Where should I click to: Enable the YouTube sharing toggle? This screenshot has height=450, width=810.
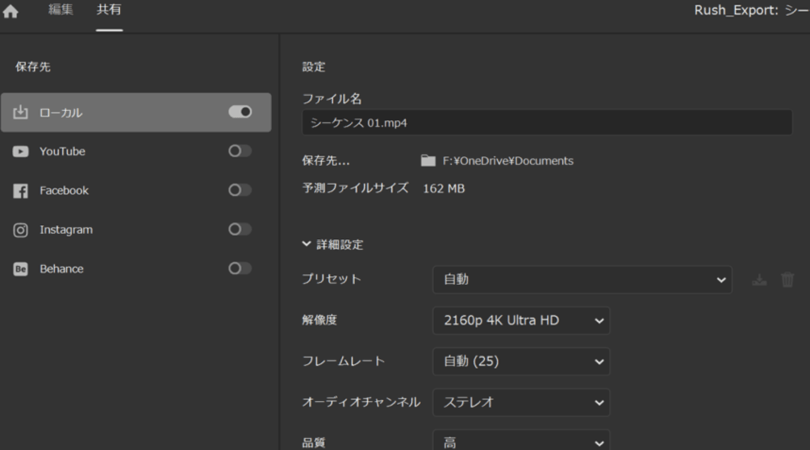[x=240, y=151]
